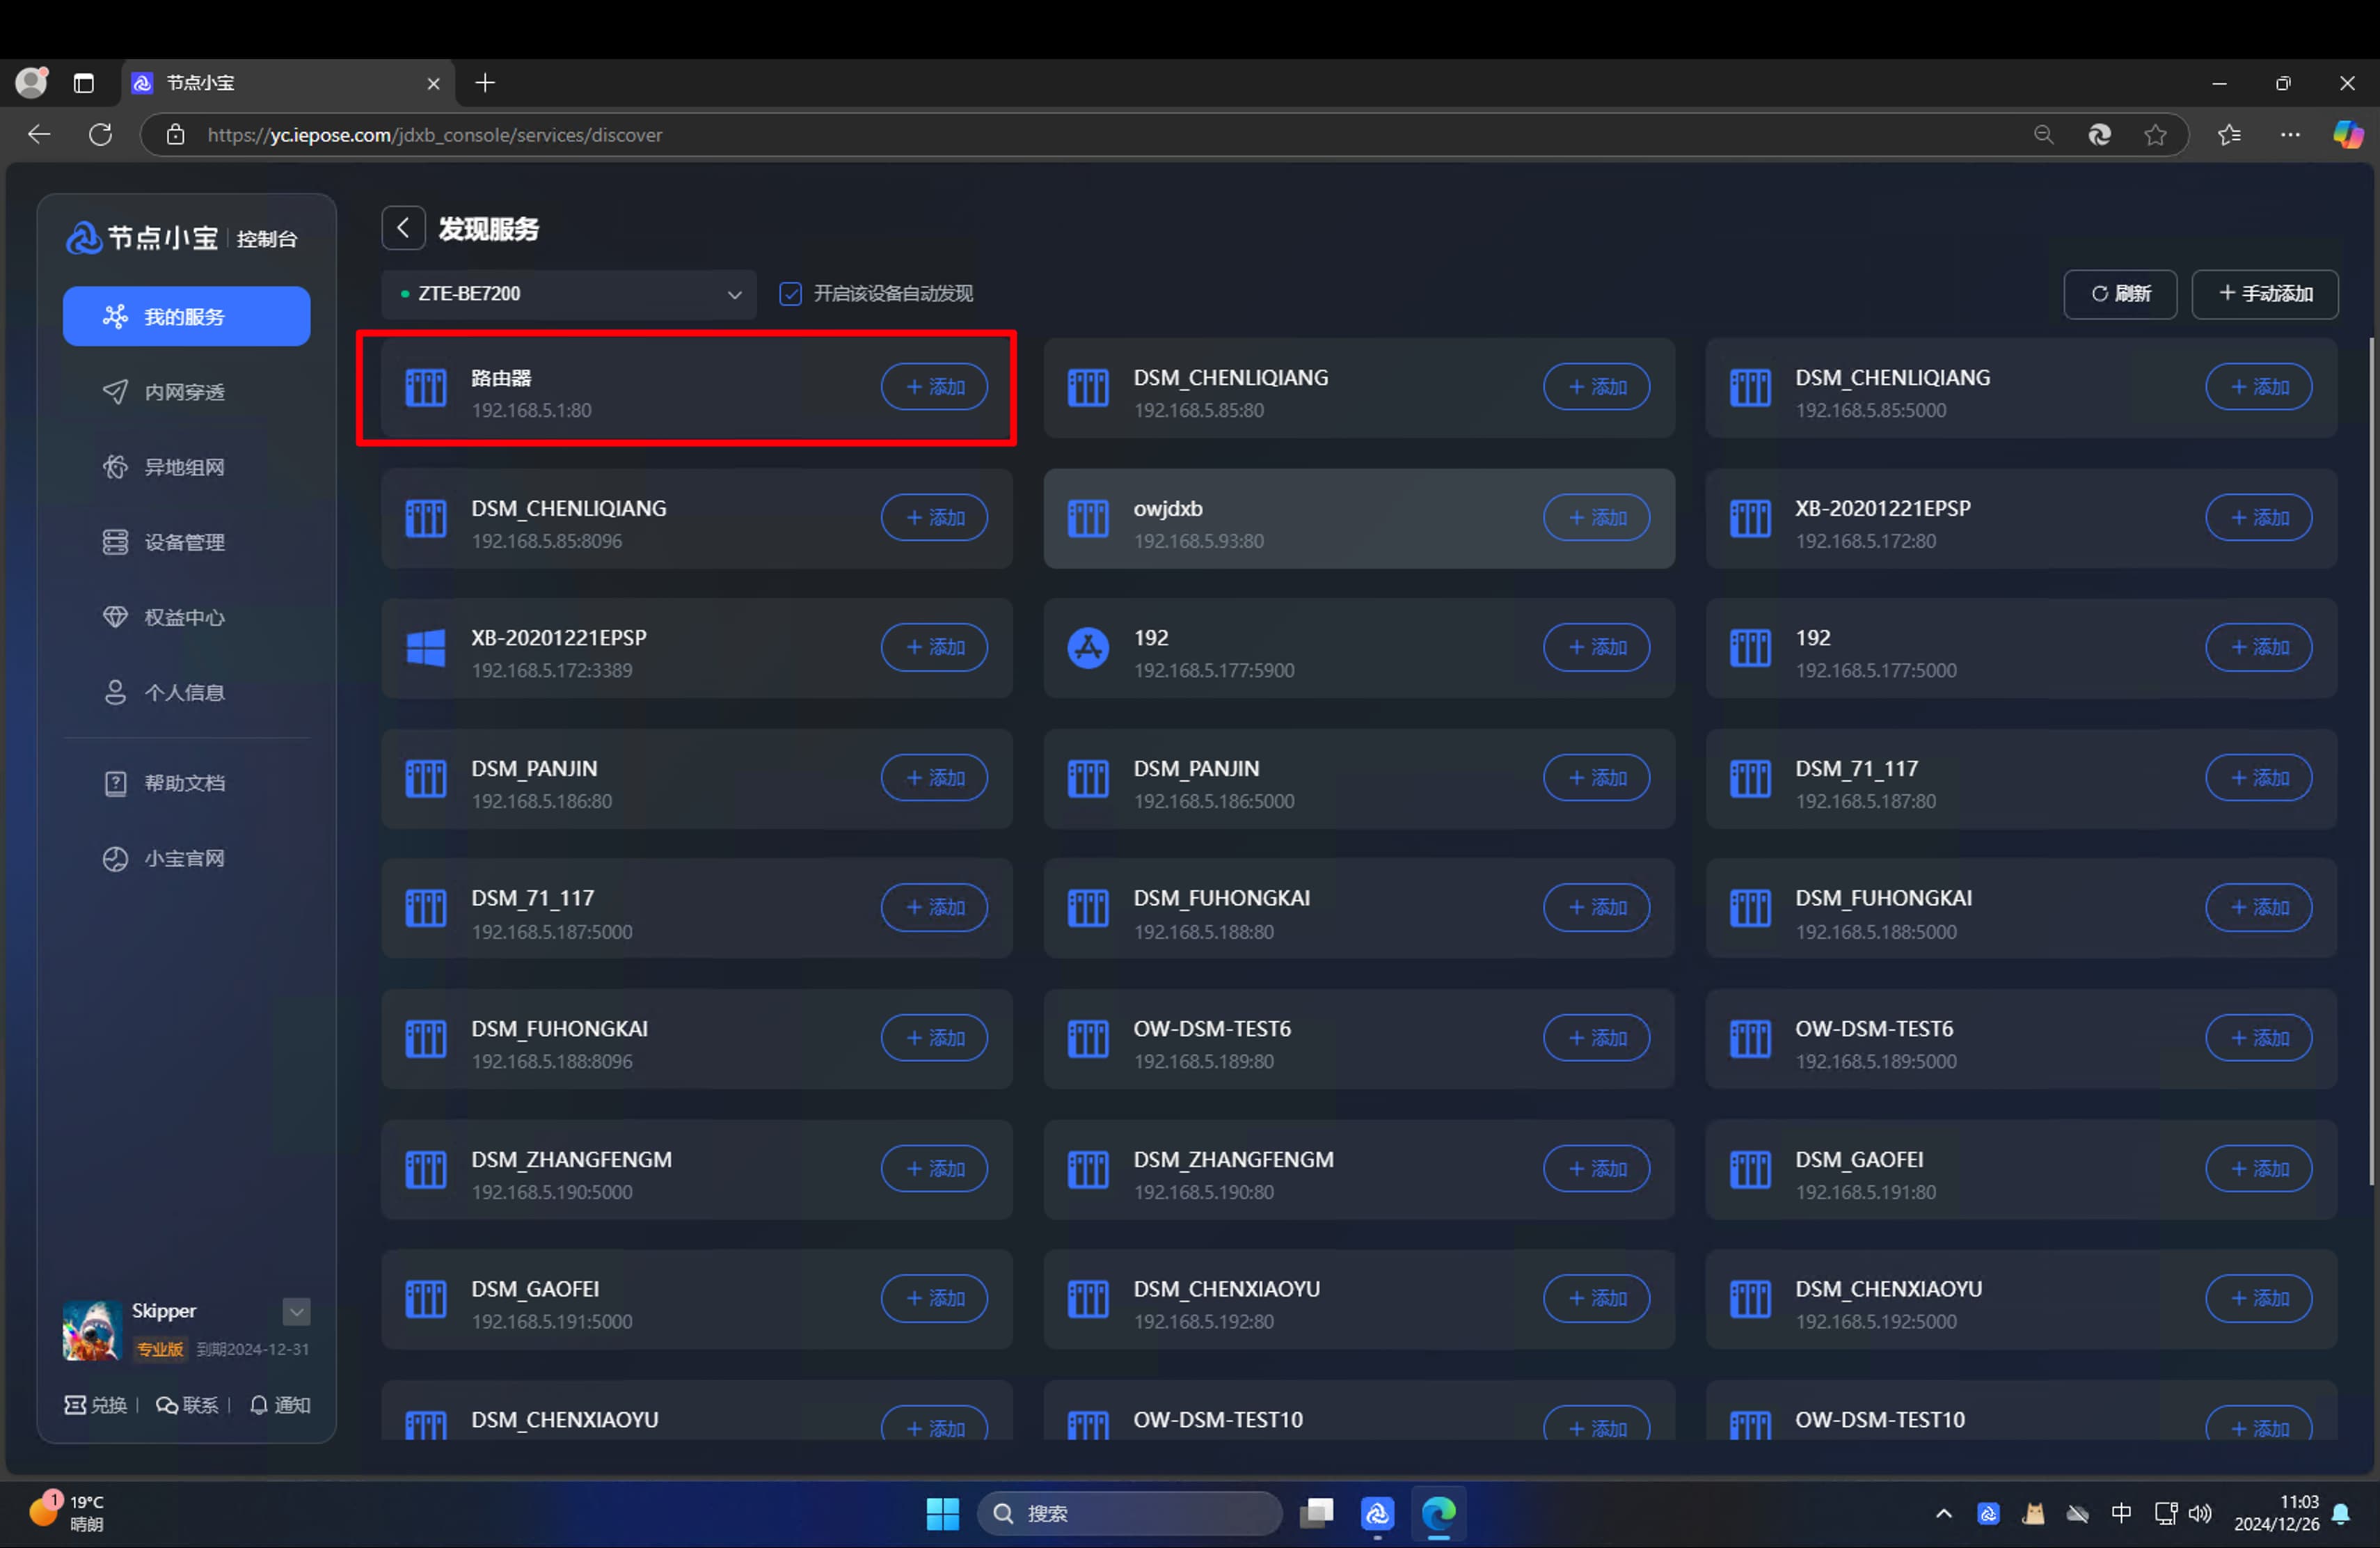Click the 手动添加 button
Screen dimensions: 2380x1548
(x=2265, y=294)
